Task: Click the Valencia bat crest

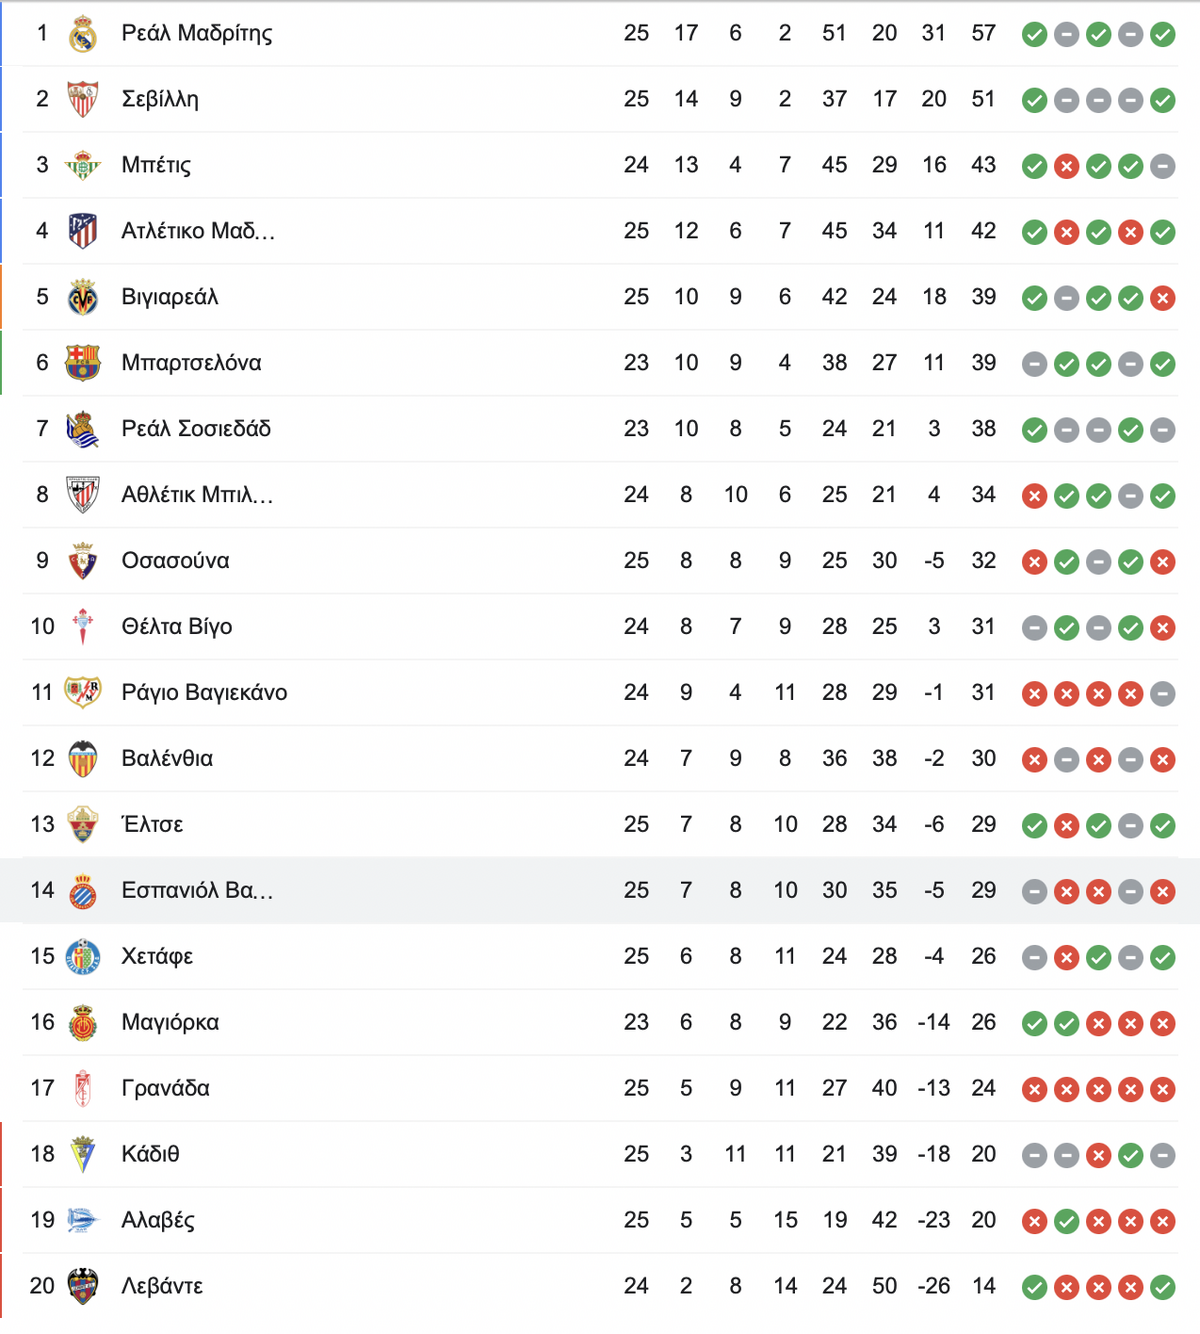Action: pyautogui.click(x=83, y=759)
